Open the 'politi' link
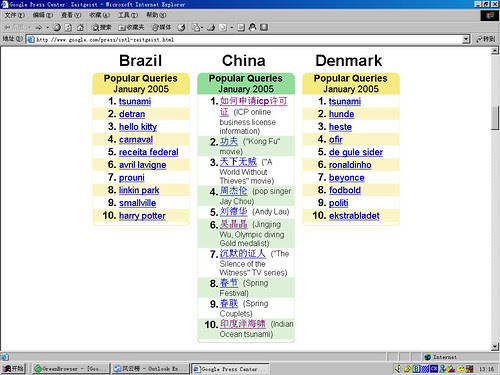The width and height of the screenshot is (500, 375). pos(339,203)
